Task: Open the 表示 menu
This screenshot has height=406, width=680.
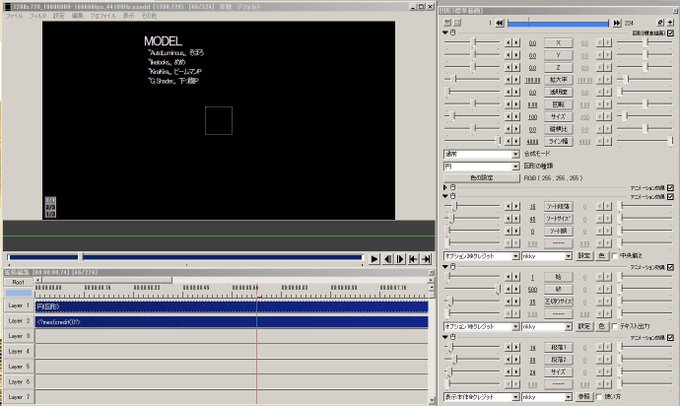Action: click(128, 16)
